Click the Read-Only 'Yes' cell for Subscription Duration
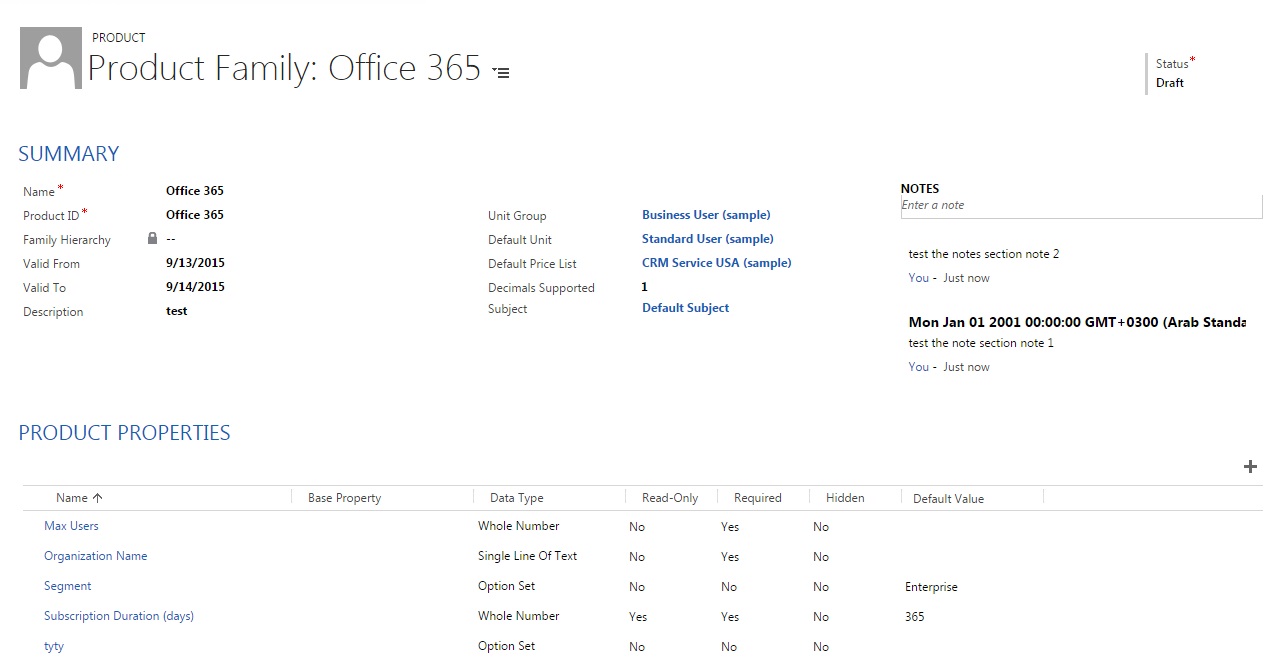Image resolution: width=1271 pixels, height=670 pixels. [638, 617]
